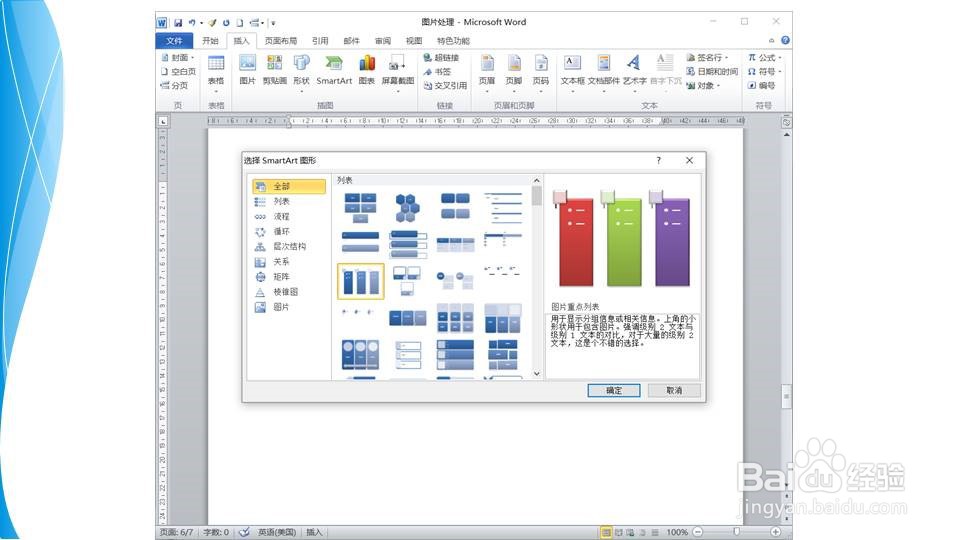Screen dimensions: 960x540
Task: Click the SmartArt ribbon icon
Action: coord(334,70)
